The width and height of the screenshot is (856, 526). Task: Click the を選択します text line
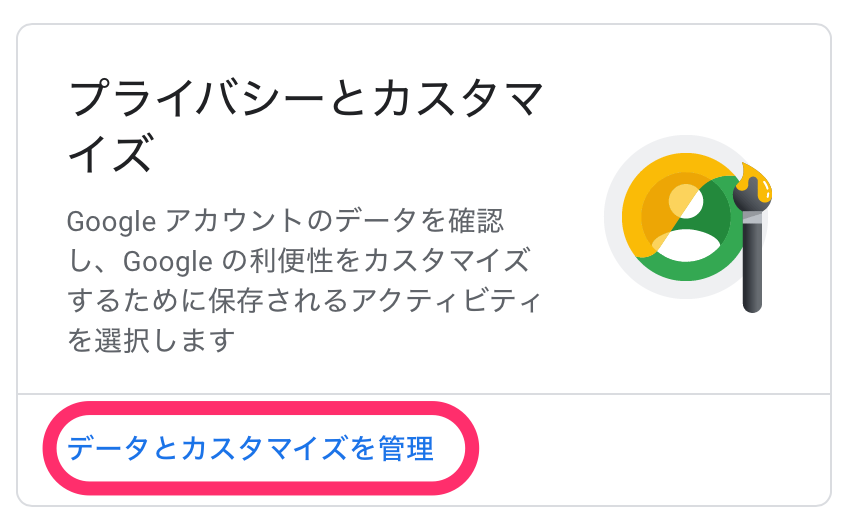pos(150,341)
